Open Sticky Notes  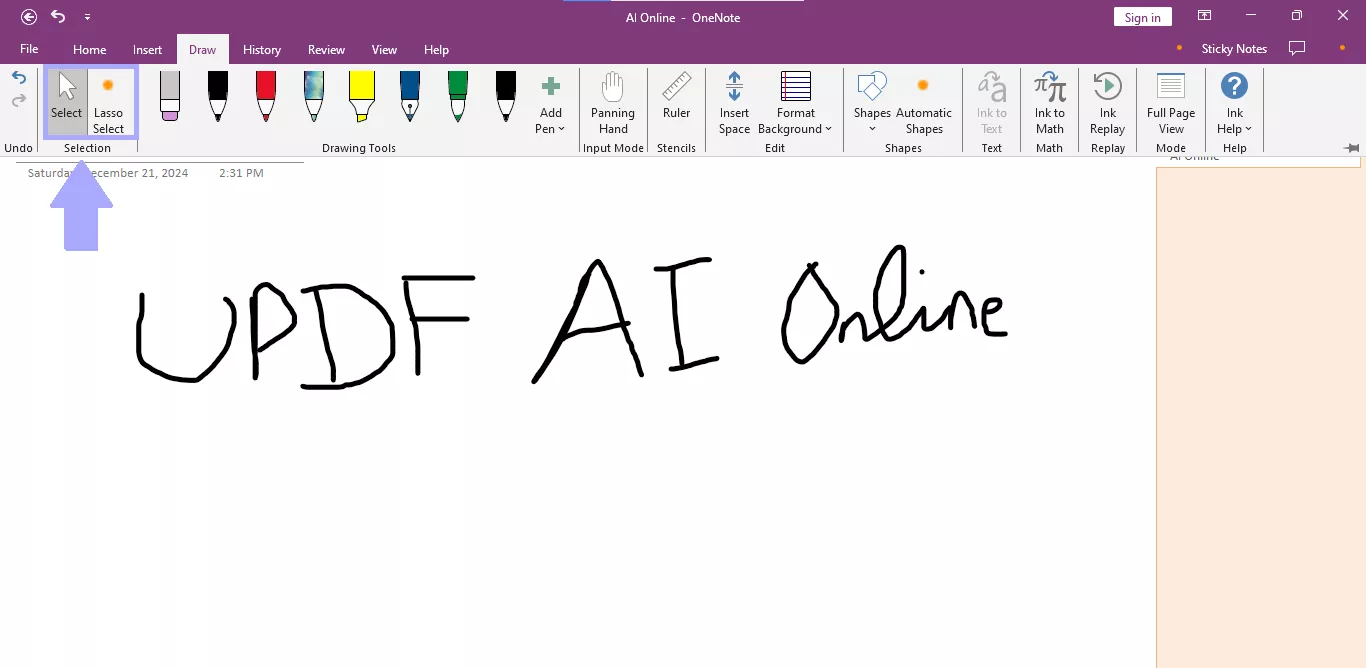(1233, 48)
